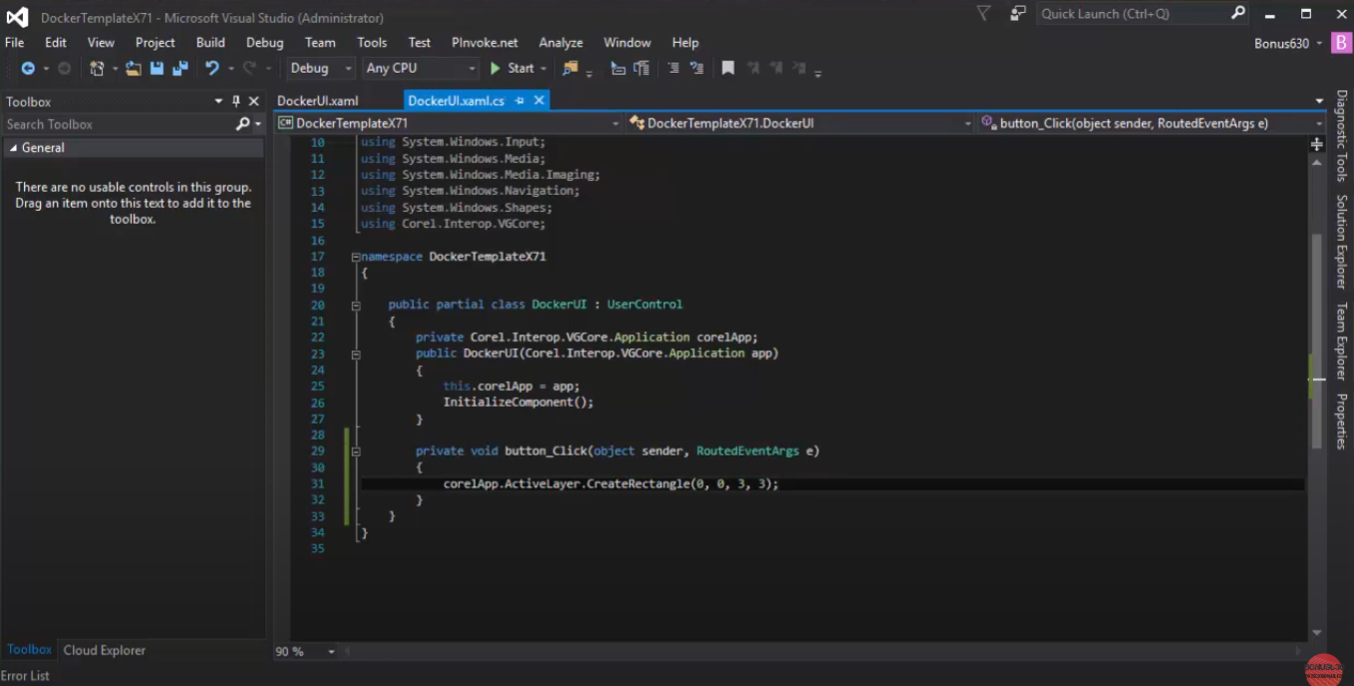Image resolution: width=1354 pixels, height=686 pixels.
Task: Open the feedback icon beside Quick Launch
Action: (x=1018, y=14)
